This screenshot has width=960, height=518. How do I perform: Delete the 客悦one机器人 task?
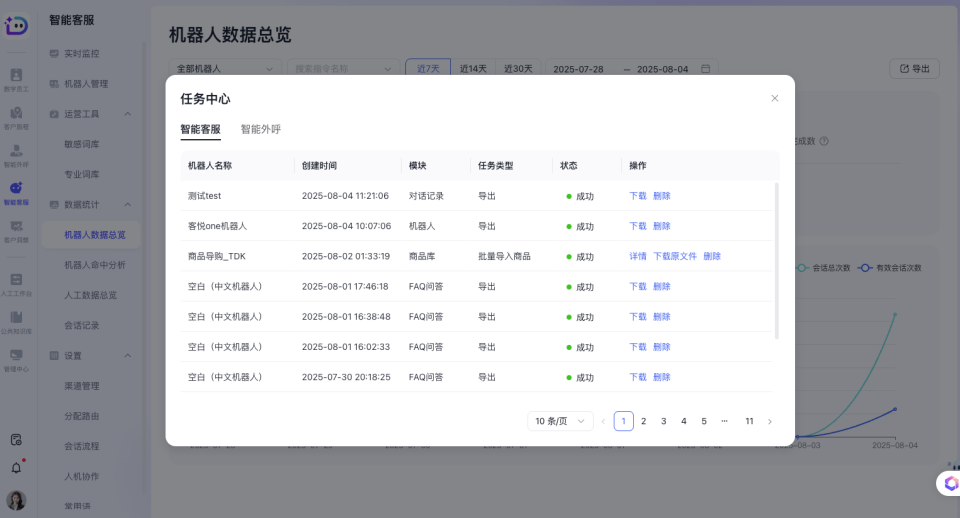661,226
